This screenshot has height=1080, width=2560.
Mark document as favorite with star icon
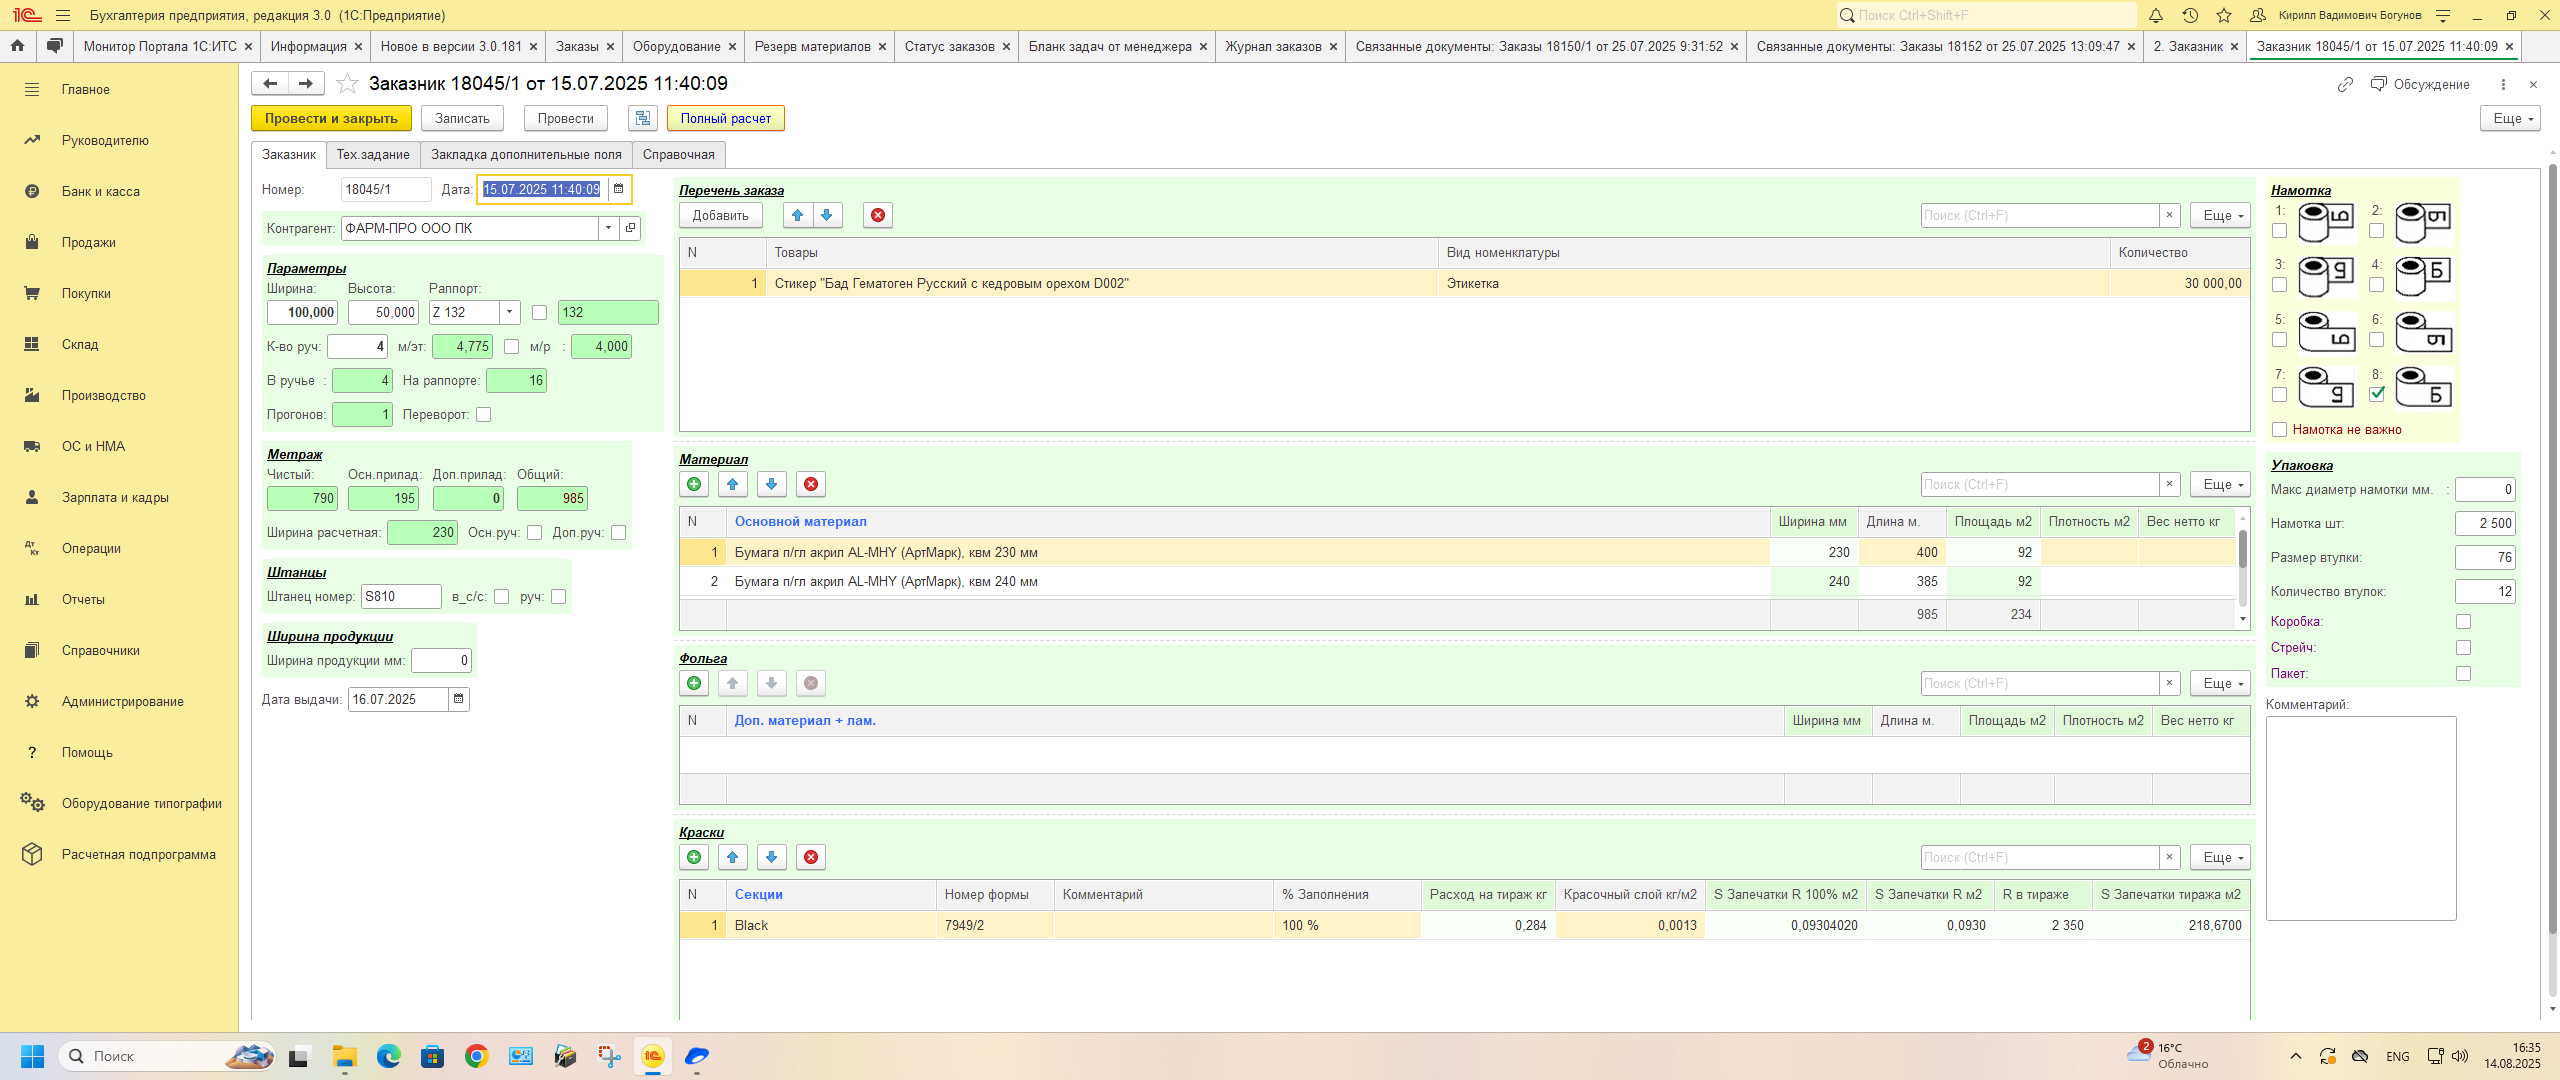347,83
